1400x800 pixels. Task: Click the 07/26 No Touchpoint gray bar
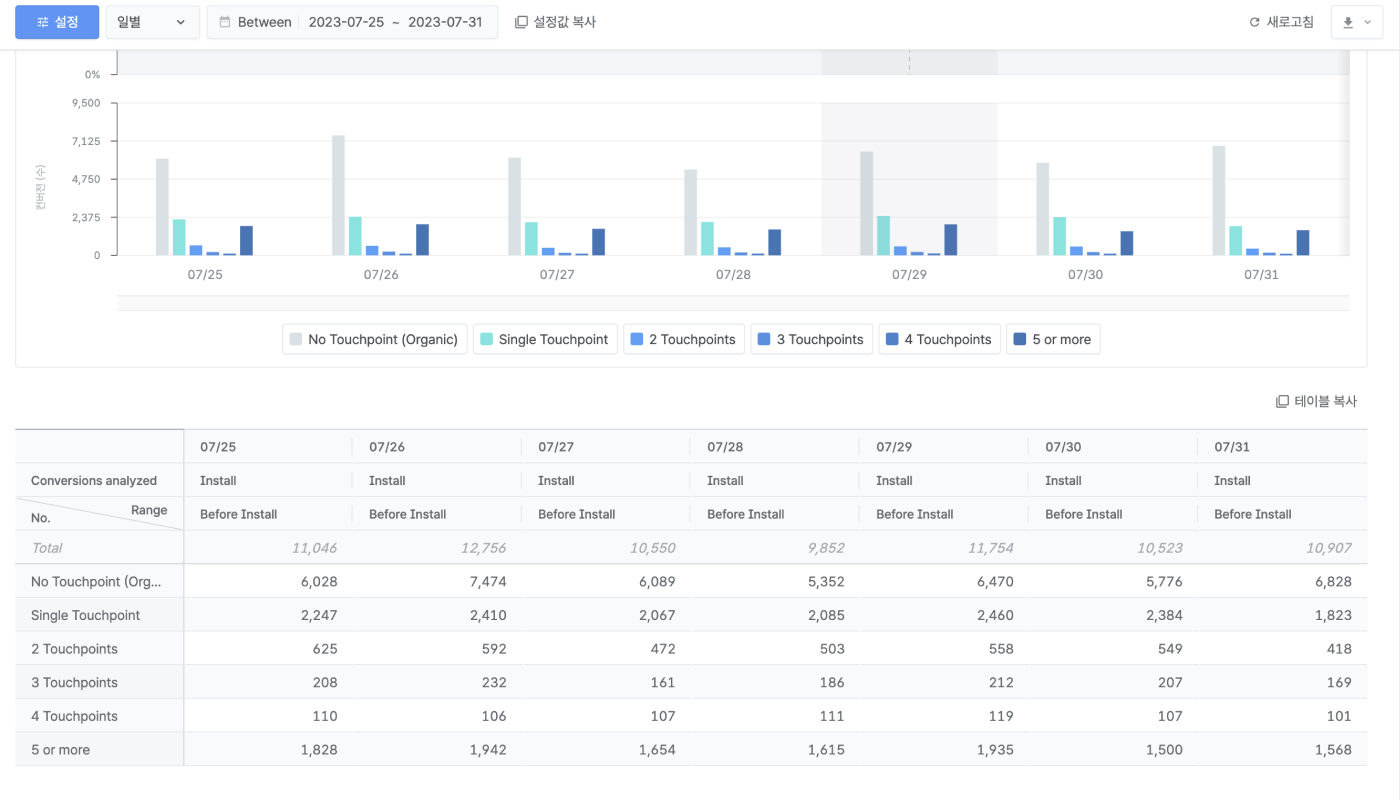point(338,195)
